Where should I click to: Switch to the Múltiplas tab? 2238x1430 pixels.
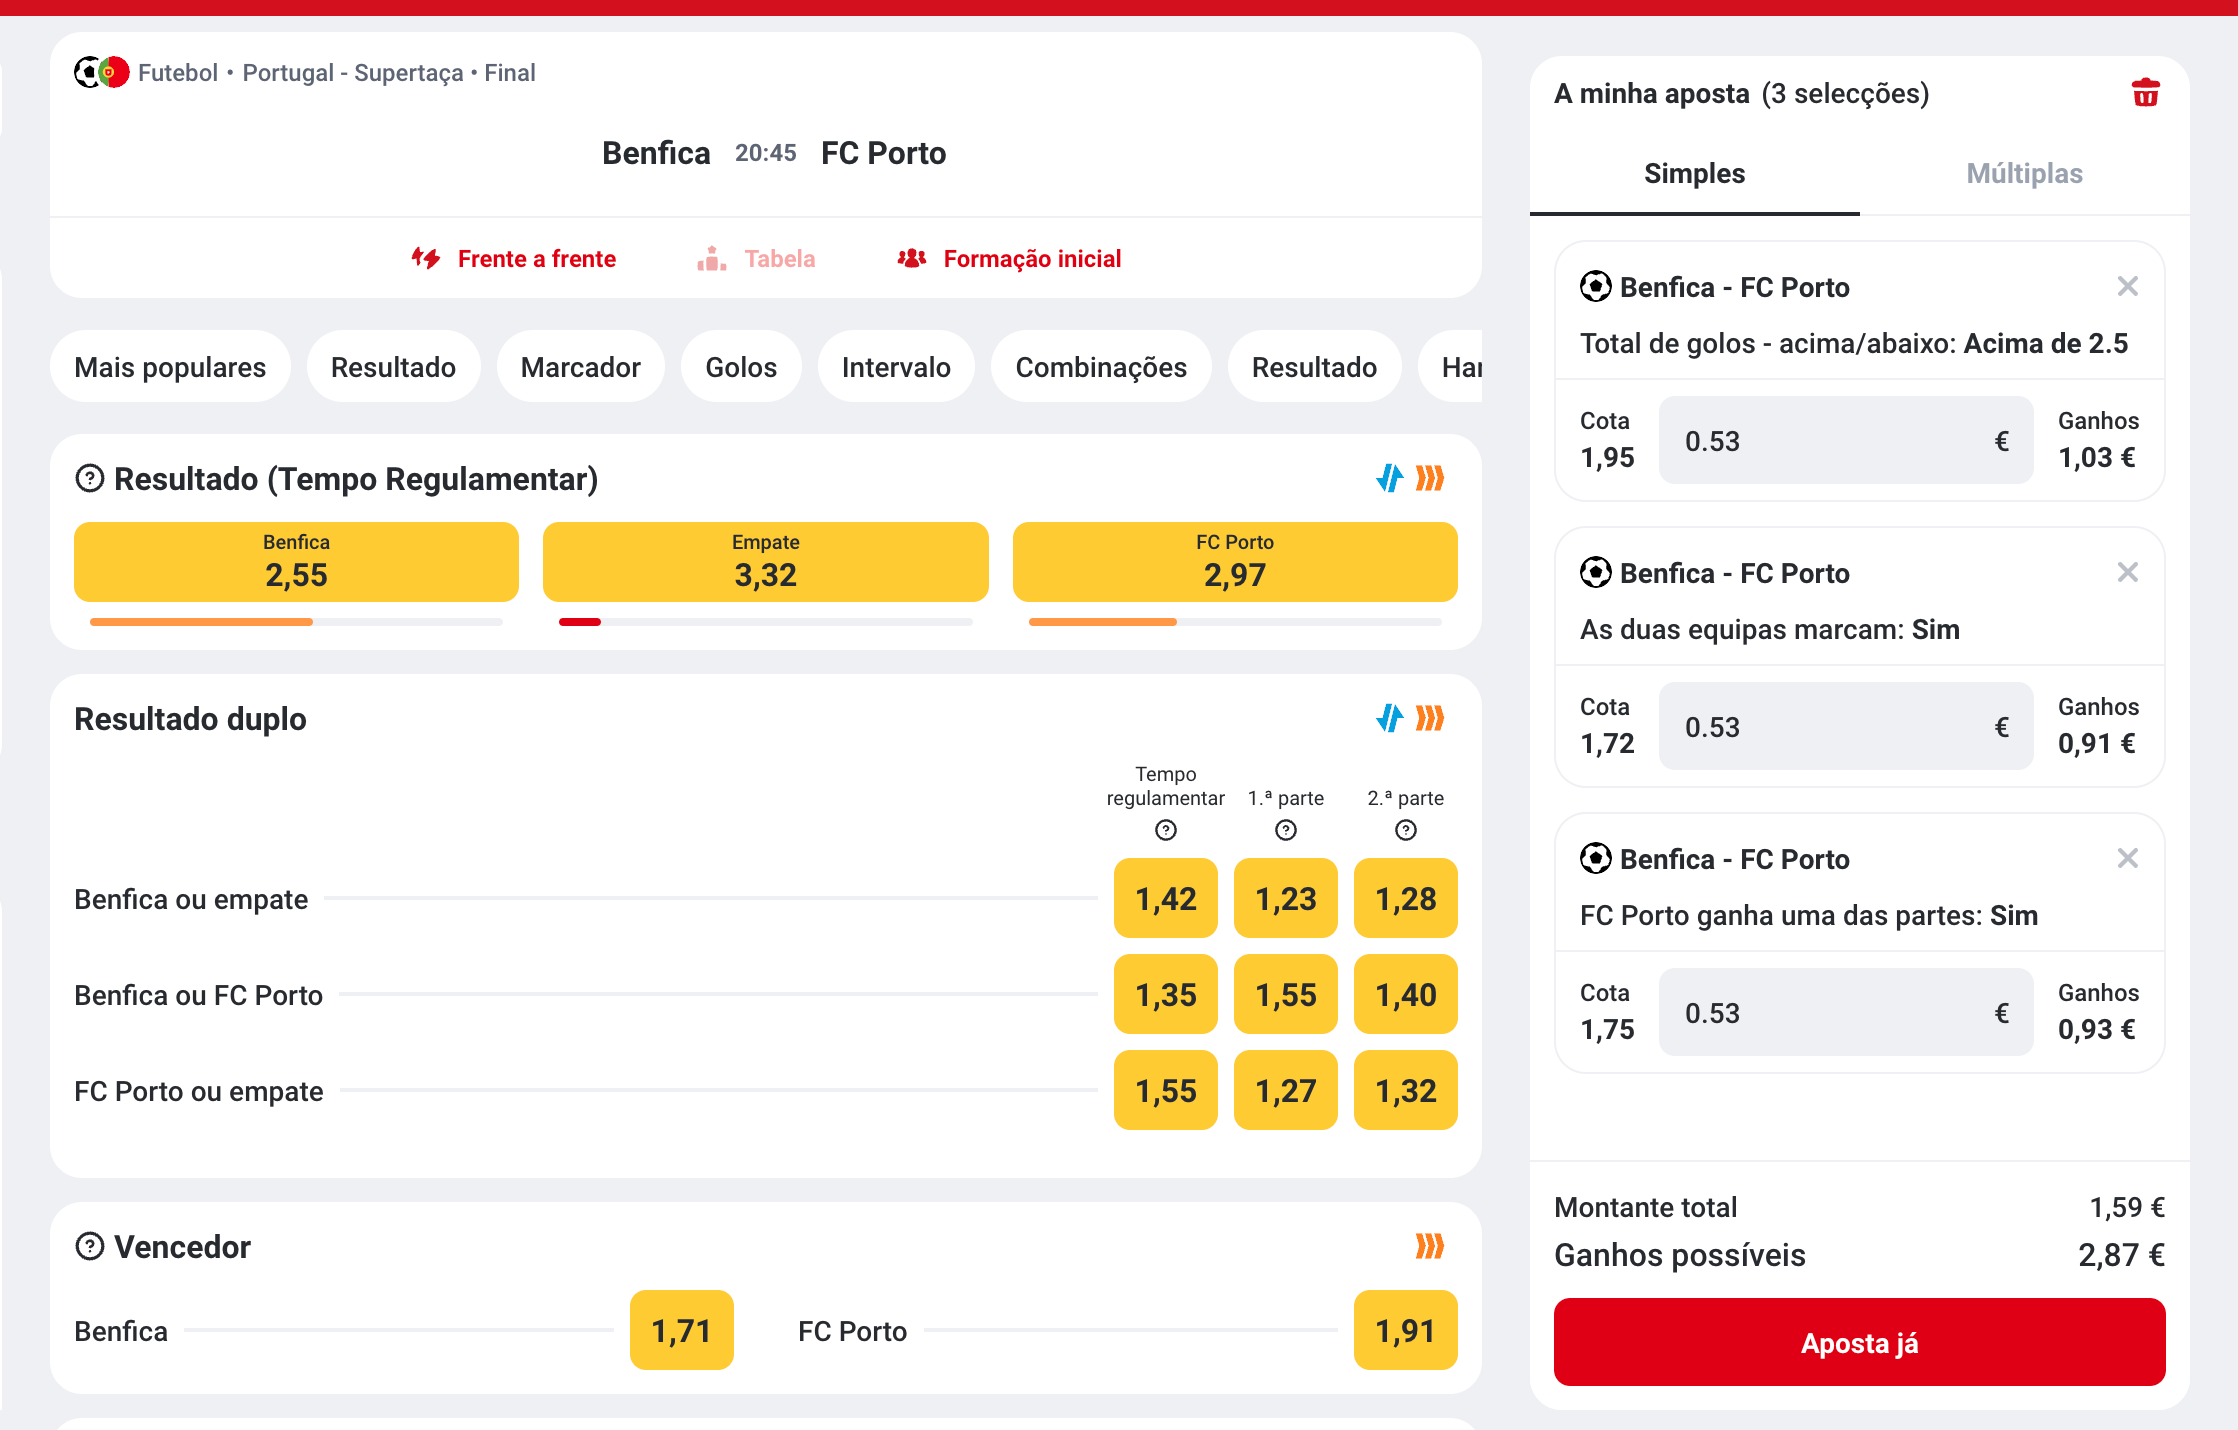click(x=2025, y=174)
